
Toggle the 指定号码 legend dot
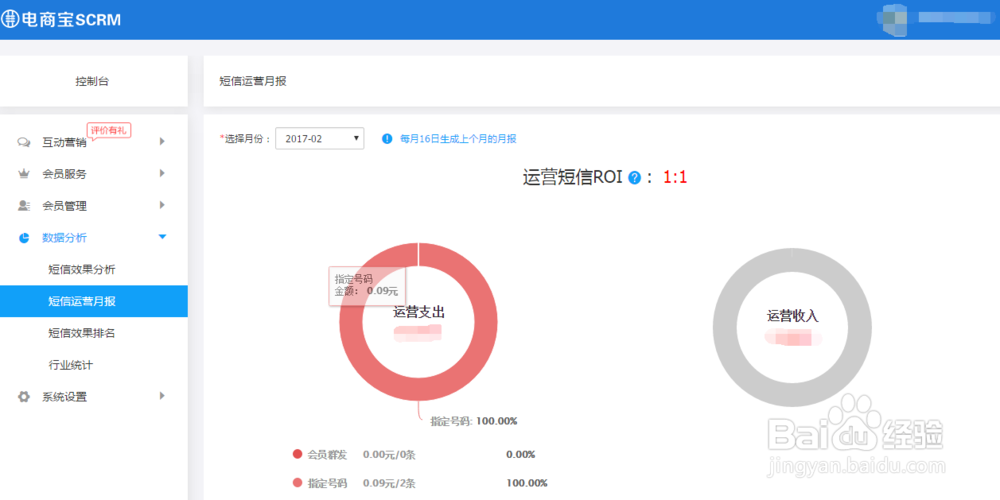point(297,483)
